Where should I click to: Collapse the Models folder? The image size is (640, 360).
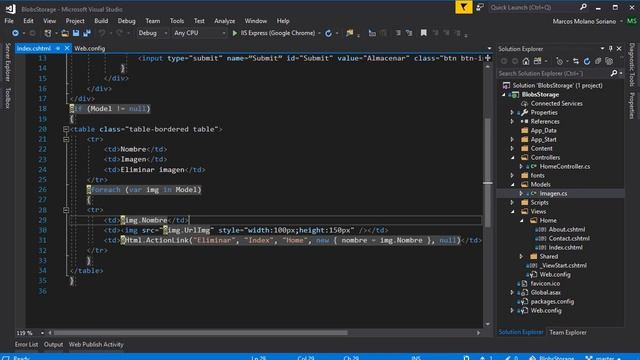pos(512,184)
